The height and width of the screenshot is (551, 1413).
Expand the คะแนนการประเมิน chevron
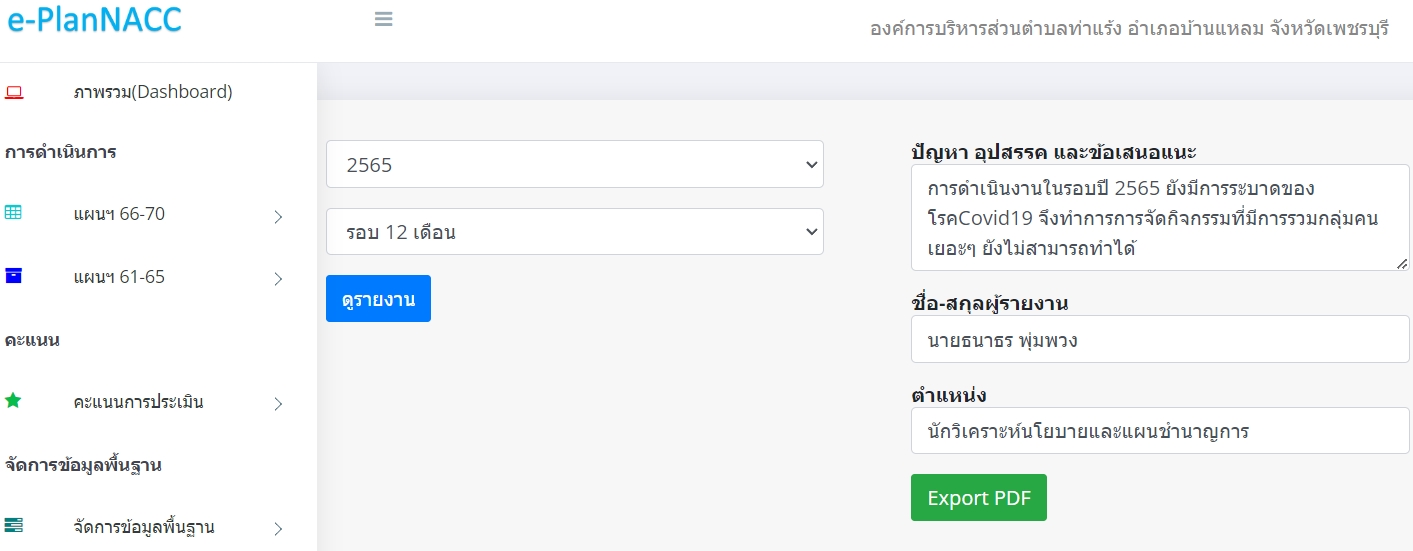click(x=279, y=404)
